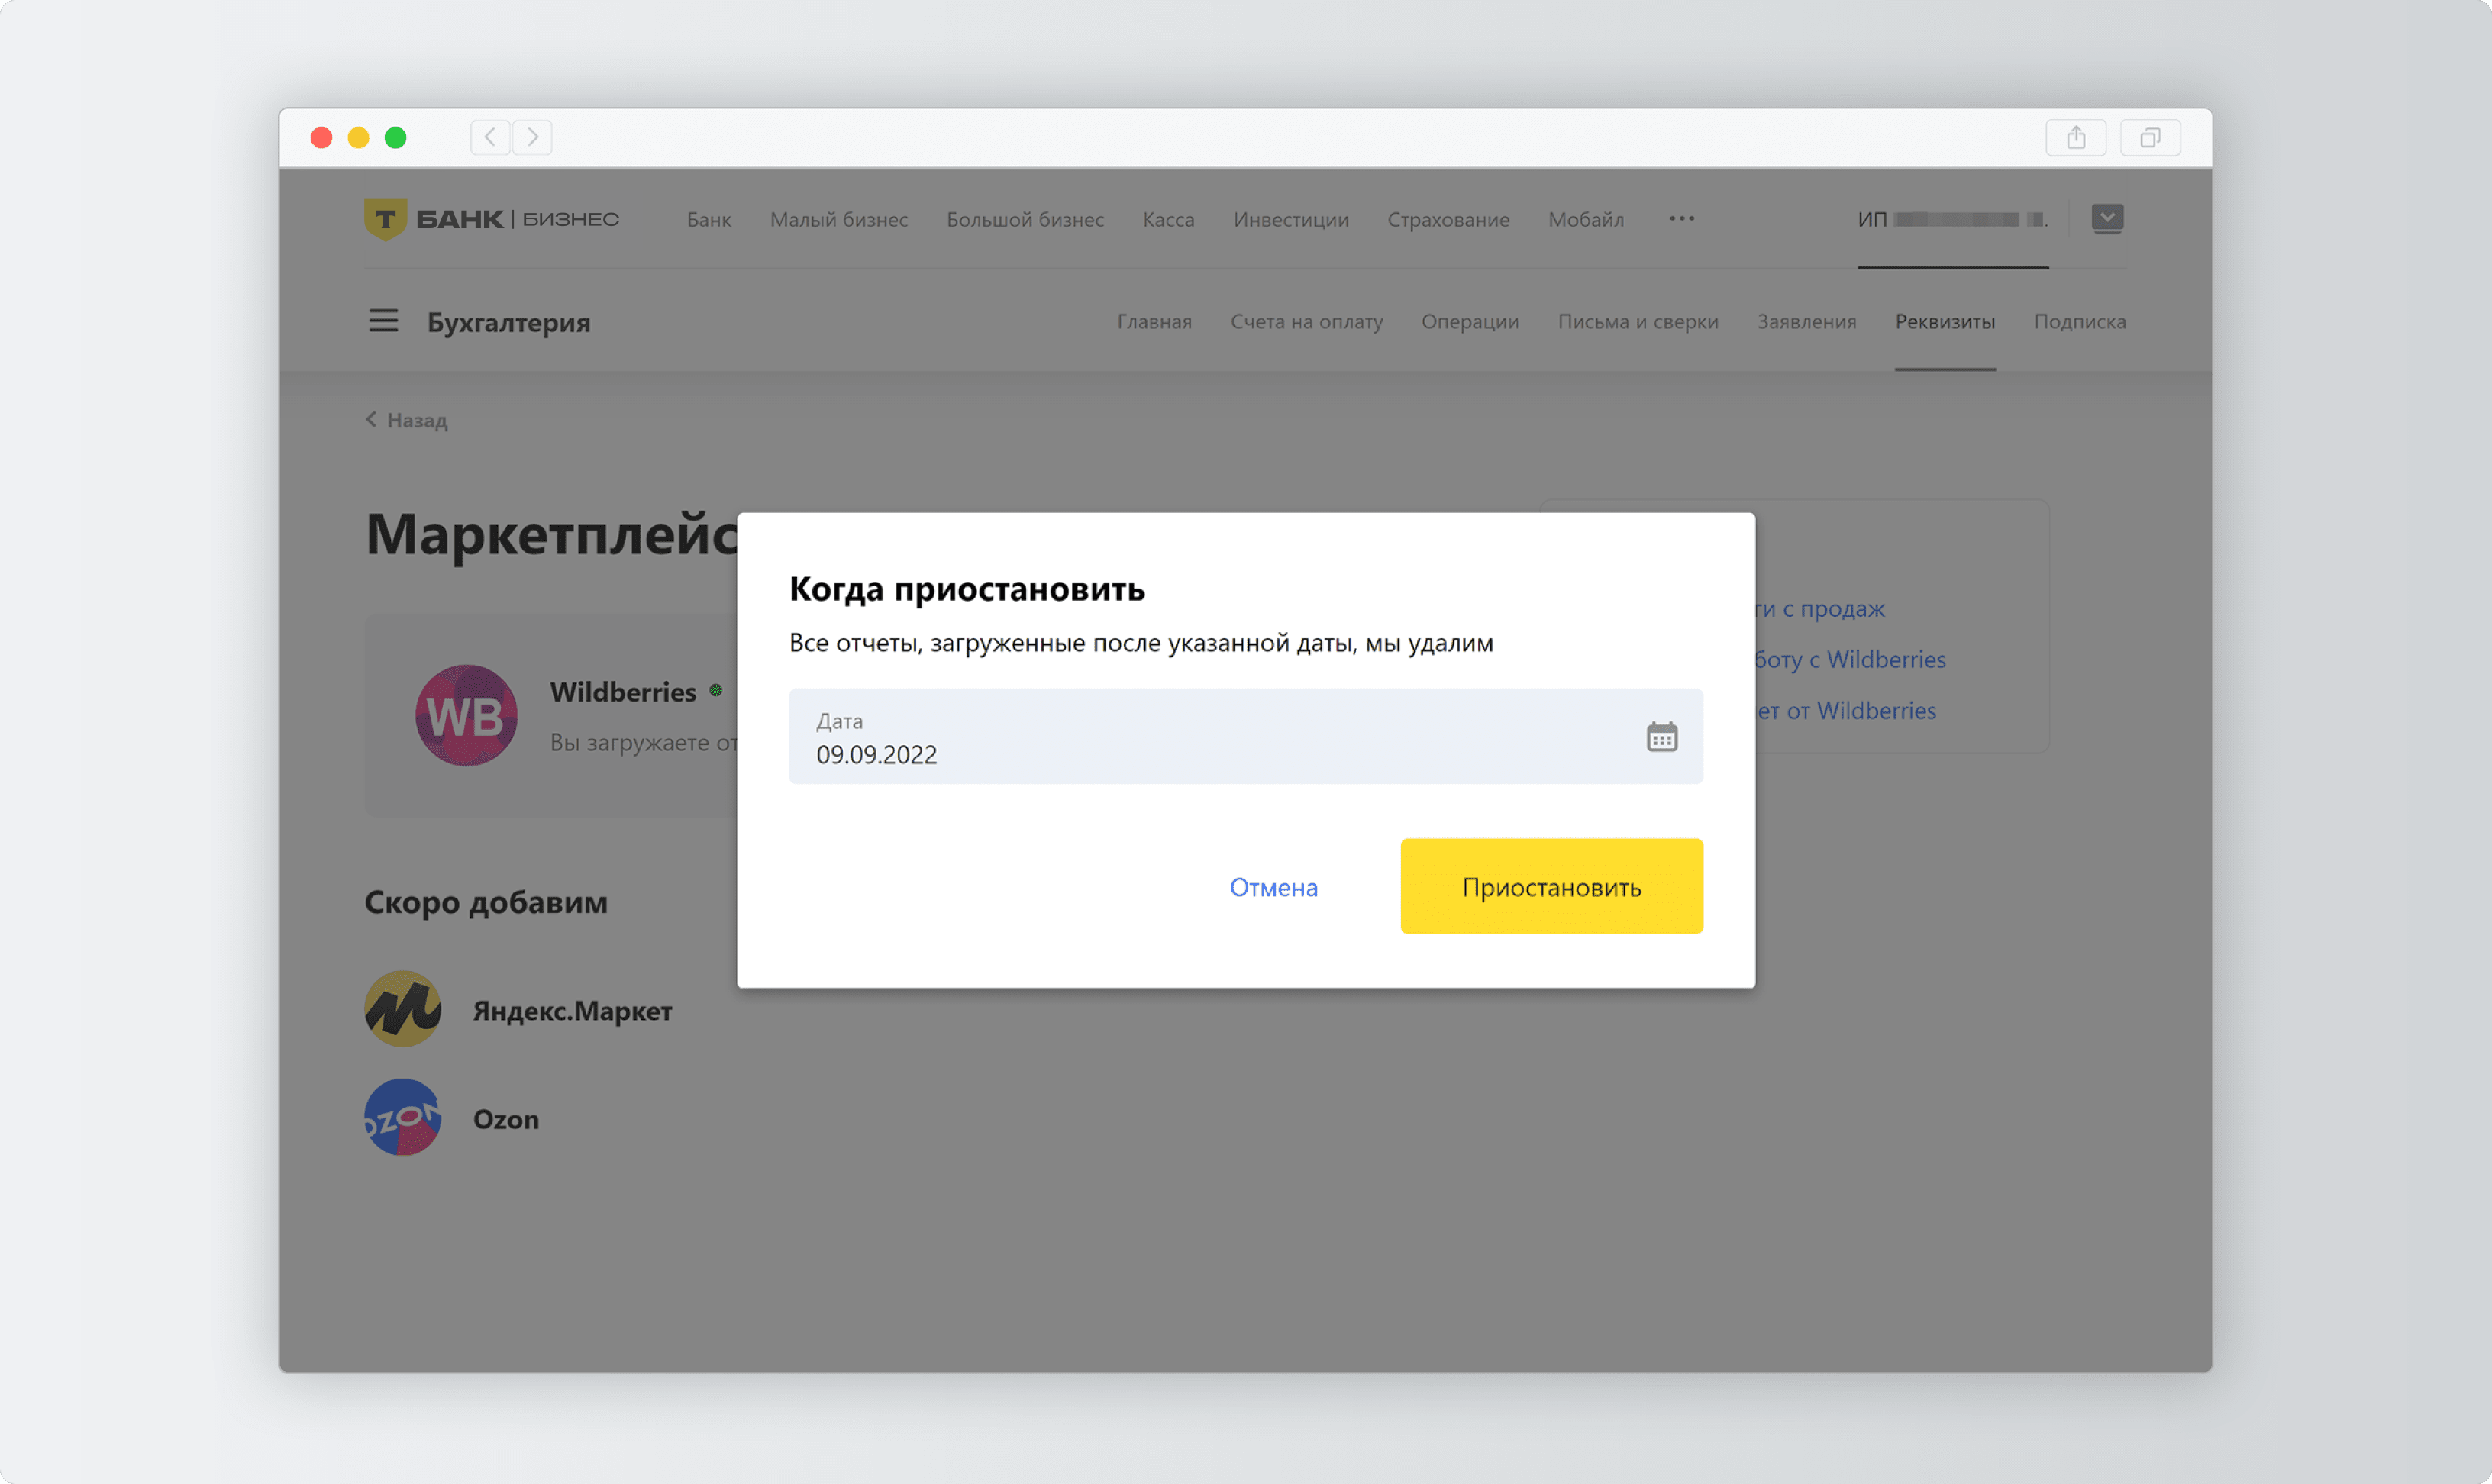Open the Инвестиции menu item
The image size is (2492, 1484).
[1290, 219]
